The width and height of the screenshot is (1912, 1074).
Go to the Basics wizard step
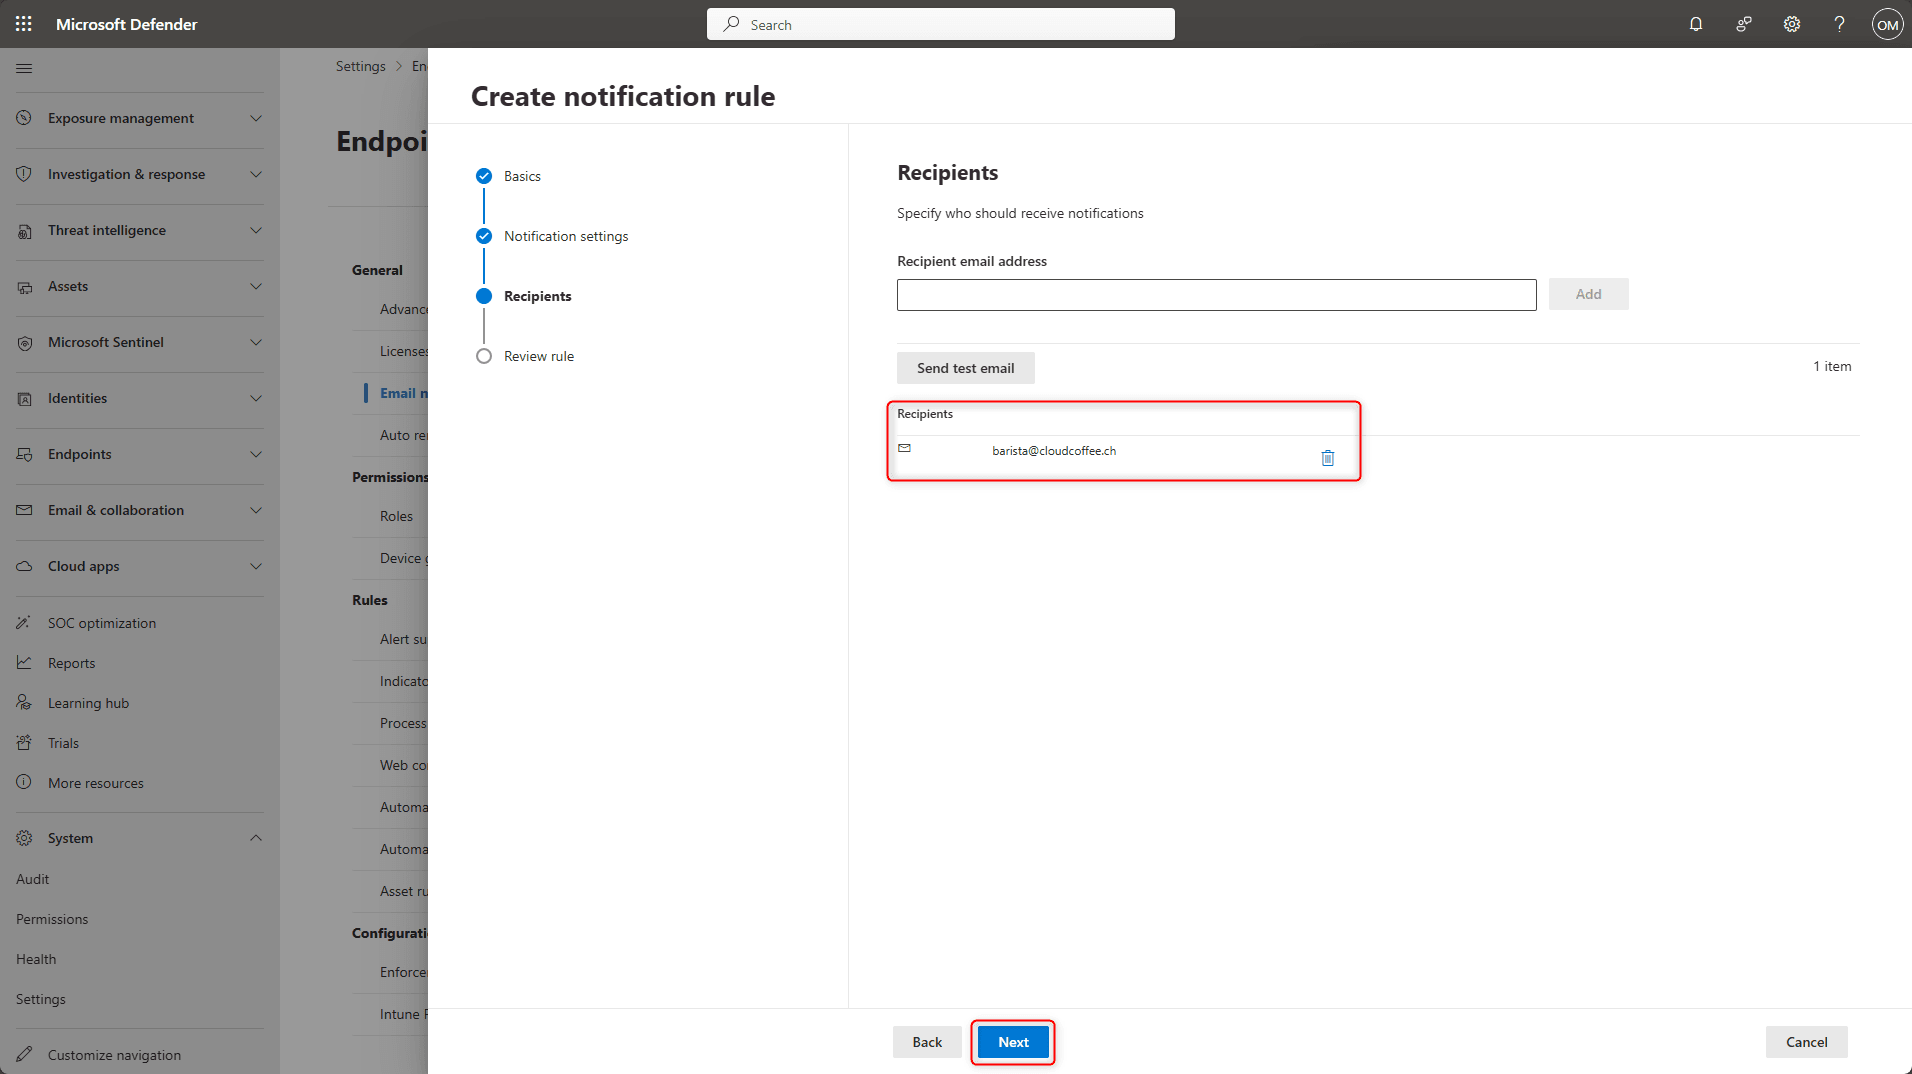tap(521, 176)
